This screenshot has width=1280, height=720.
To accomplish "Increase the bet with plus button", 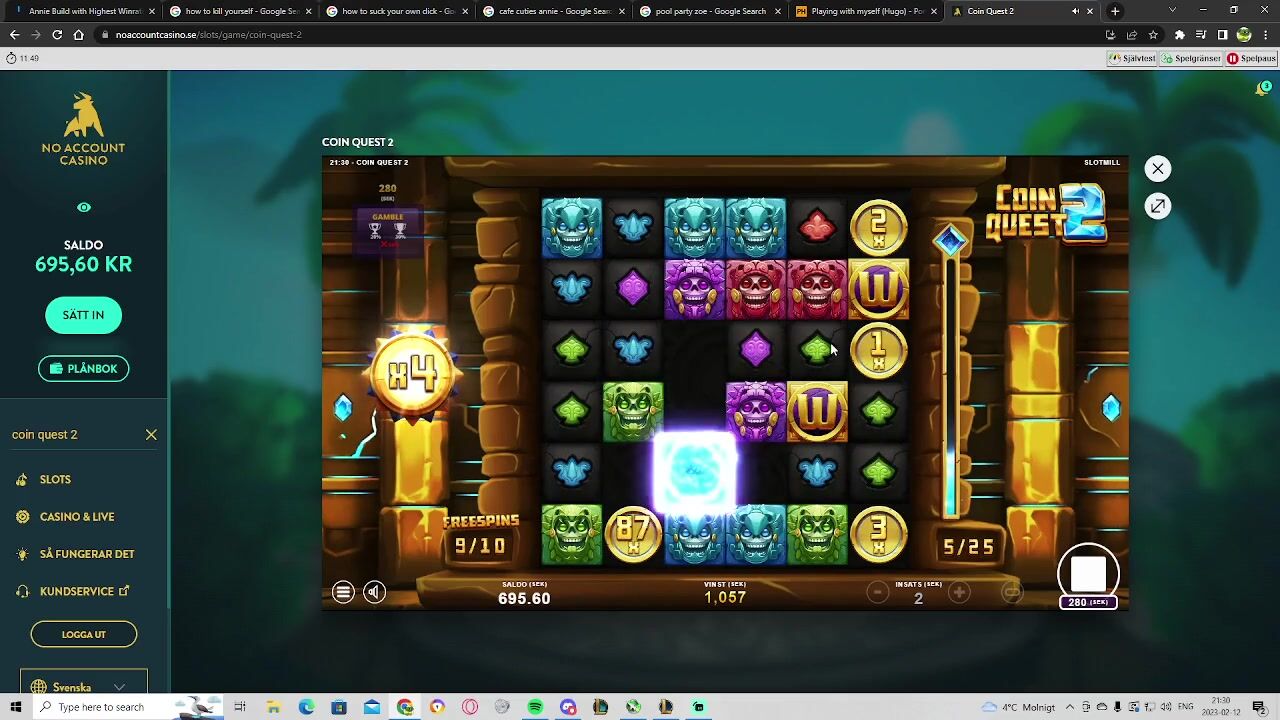I will [959, 593].
